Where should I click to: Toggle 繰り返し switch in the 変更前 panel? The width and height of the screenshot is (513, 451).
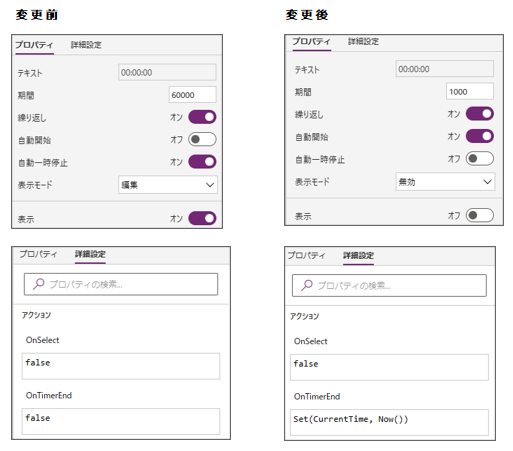pyautogui.click(x=202, y=117)
